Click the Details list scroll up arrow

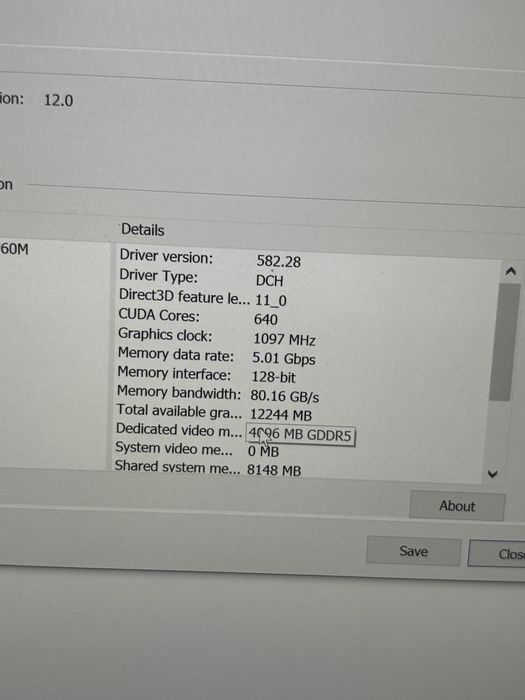(x=511, y=271)
